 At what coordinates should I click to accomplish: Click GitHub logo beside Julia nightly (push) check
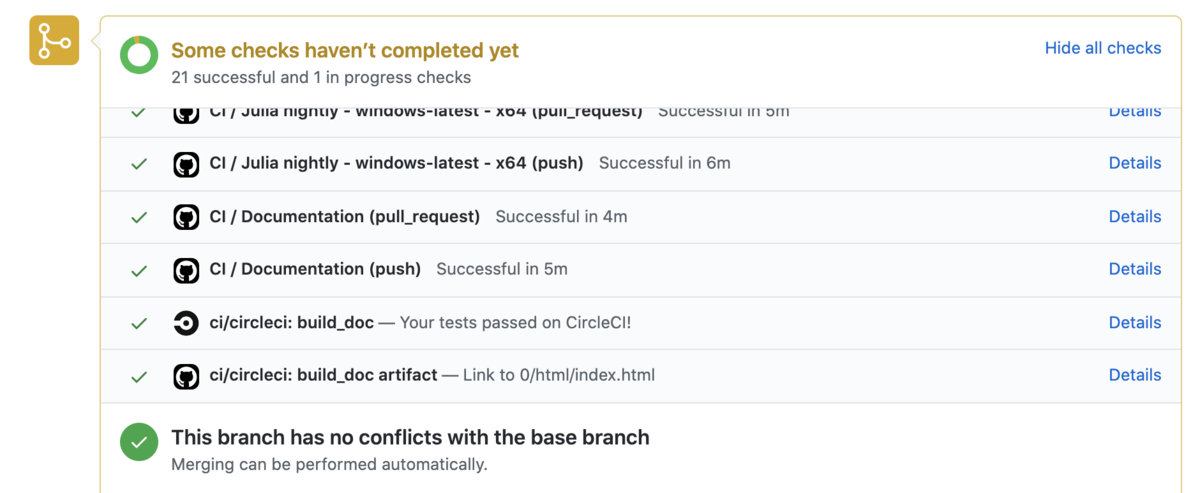[x=186, y=164]
